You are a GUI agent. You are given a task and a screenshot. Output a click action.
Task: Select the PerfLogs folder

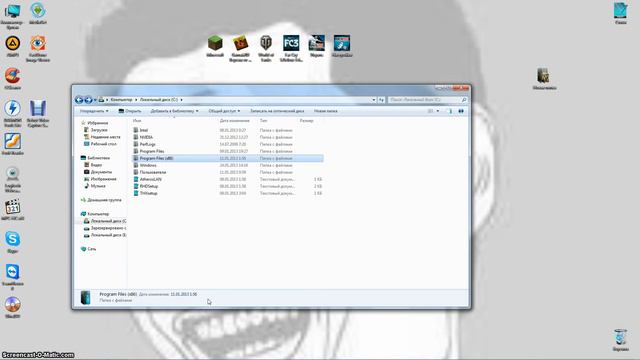pos(228,144)
